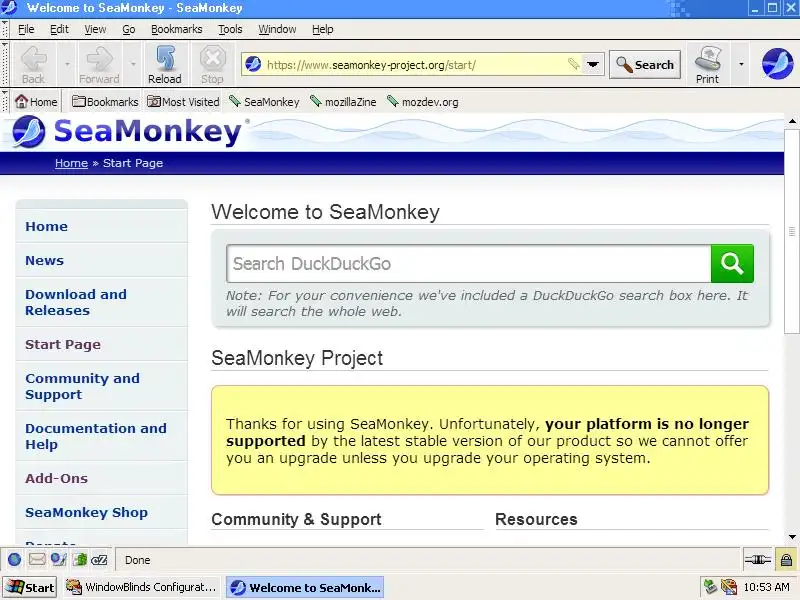Expand the URL bar history dropdown arrow
The image size is (800, 600).
592,64
